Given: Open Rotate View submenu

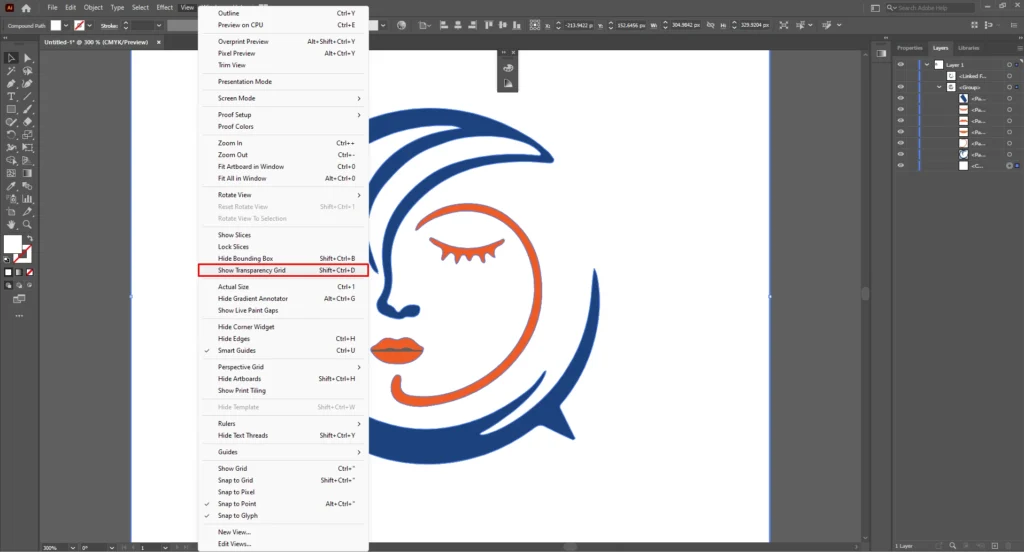Looking at the screenshot, I should [x=283, y=195].
